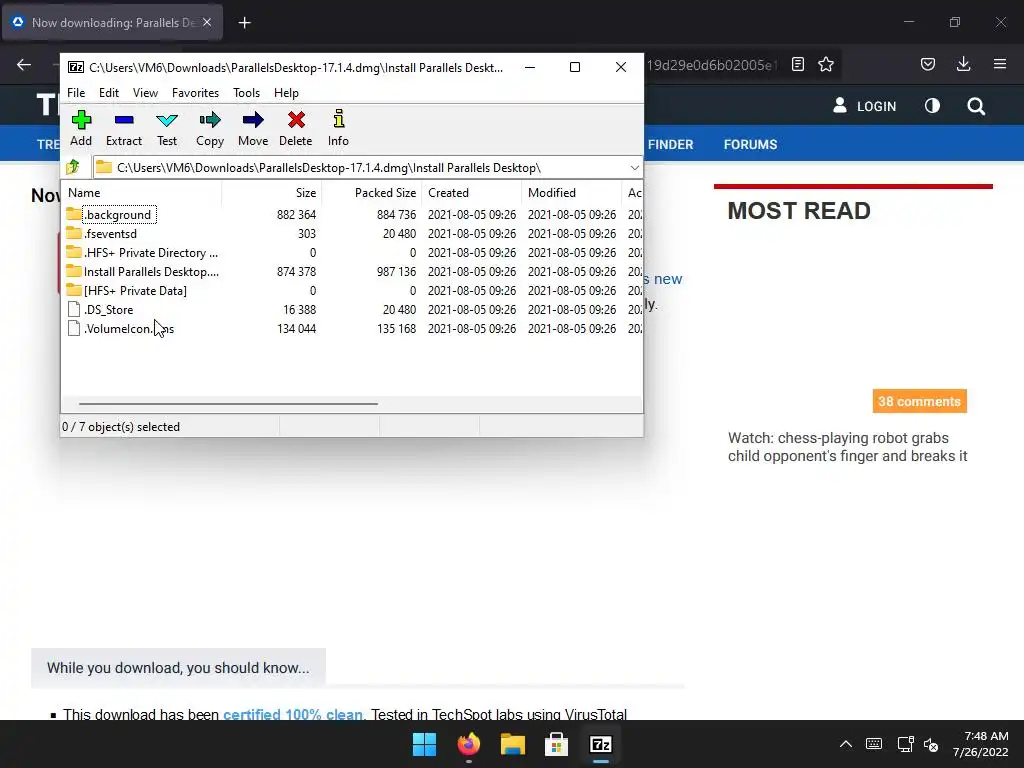Close the 'Now downloading' browser tab
The image size is (1024, 768).
[206, 22]
